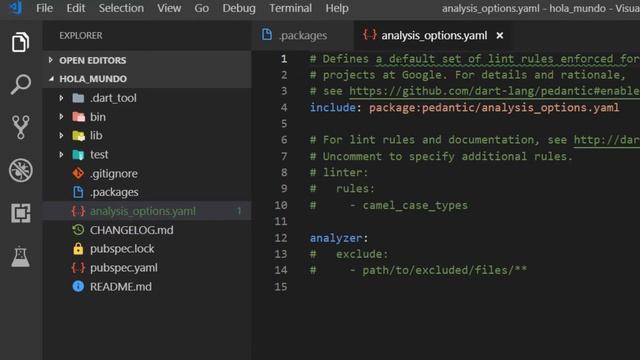Open pubspec.yaml in explorer

124,268
